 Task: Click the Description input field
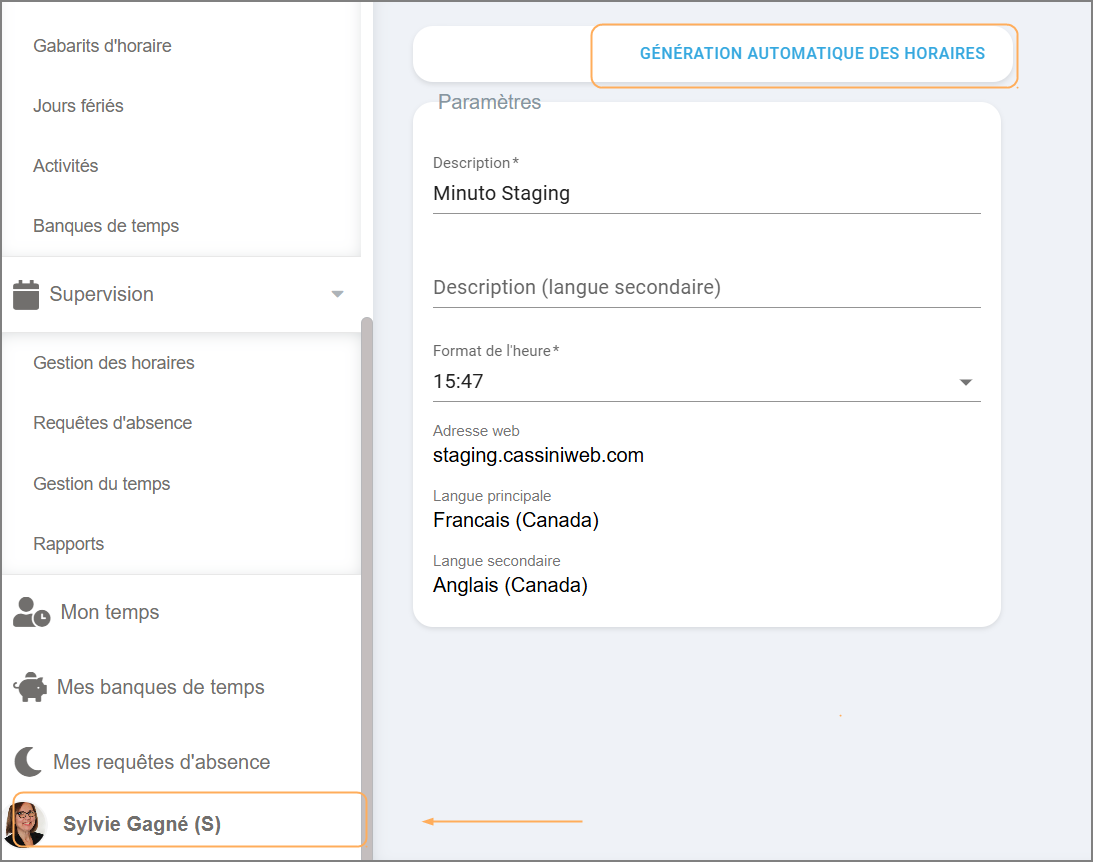tap(706, 194)
